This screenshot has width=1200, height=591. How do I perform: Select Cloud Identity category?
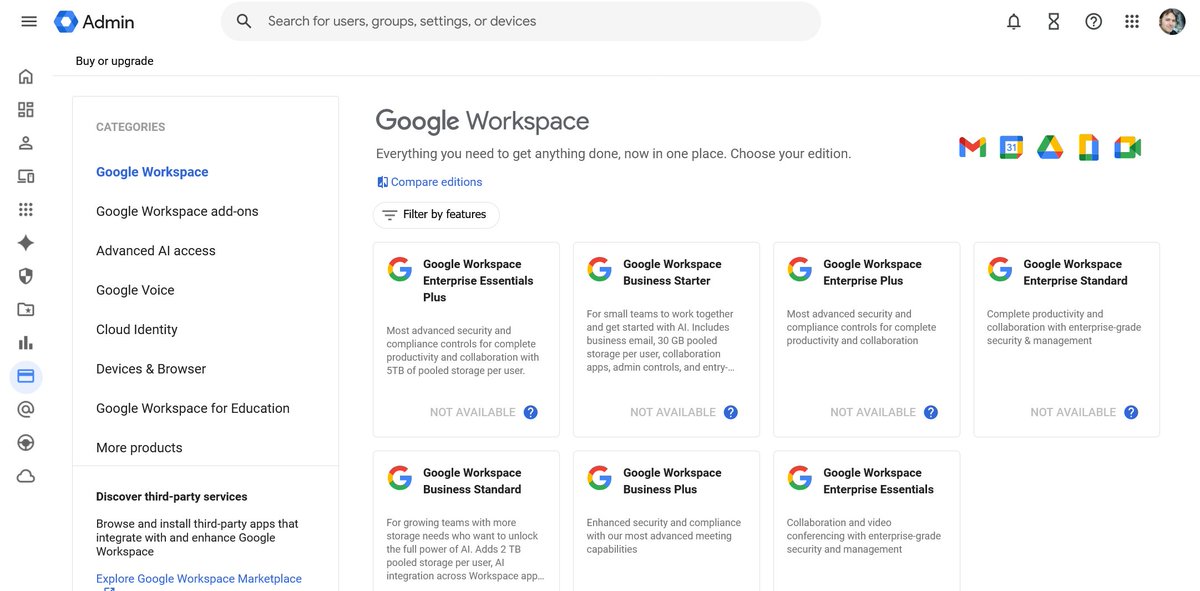tap(137, 329)
